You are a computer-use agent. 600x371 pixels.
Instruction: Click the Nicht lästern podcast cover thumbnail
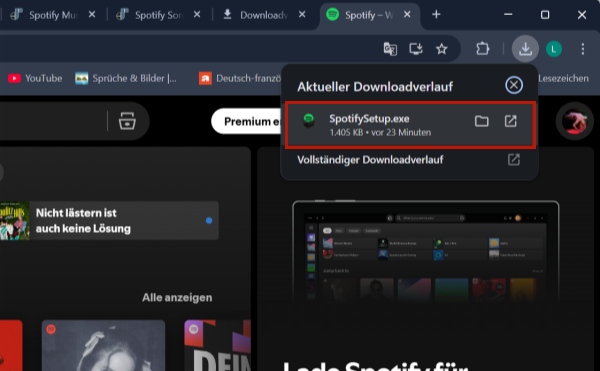[x=15, y=221]
